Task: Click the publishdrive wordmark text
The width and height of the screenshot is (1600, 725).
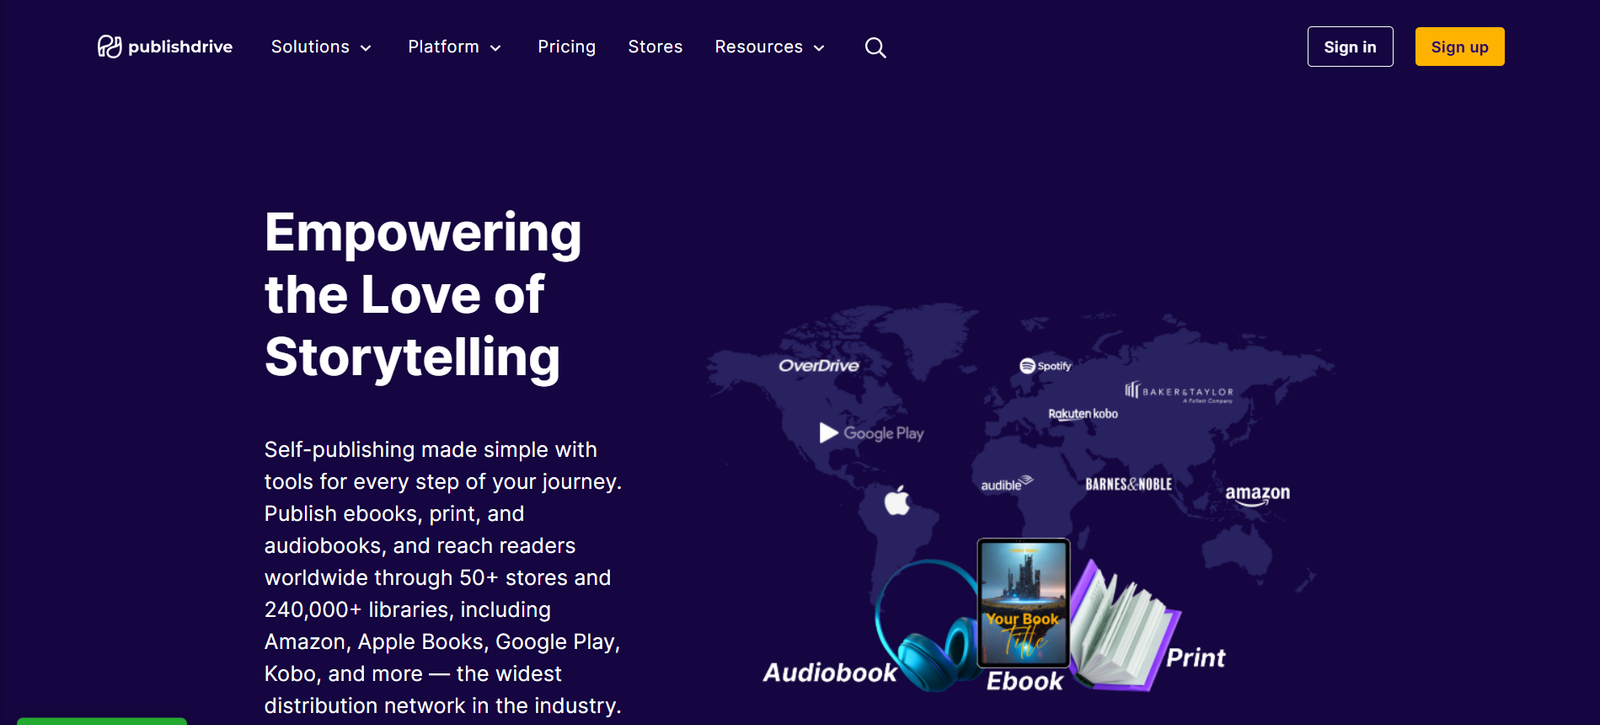Action: pyautogui.click(x=180, y=47)
